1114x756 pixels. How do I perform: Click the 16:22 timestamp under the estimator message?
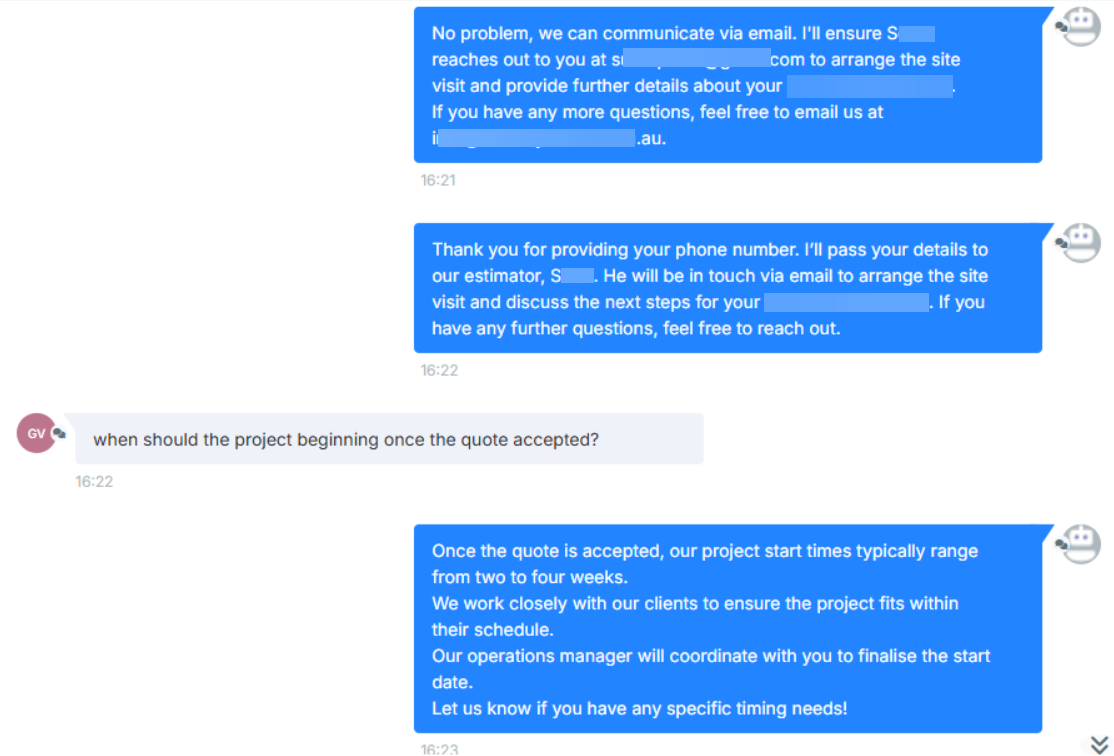click(x=438, y=370)
